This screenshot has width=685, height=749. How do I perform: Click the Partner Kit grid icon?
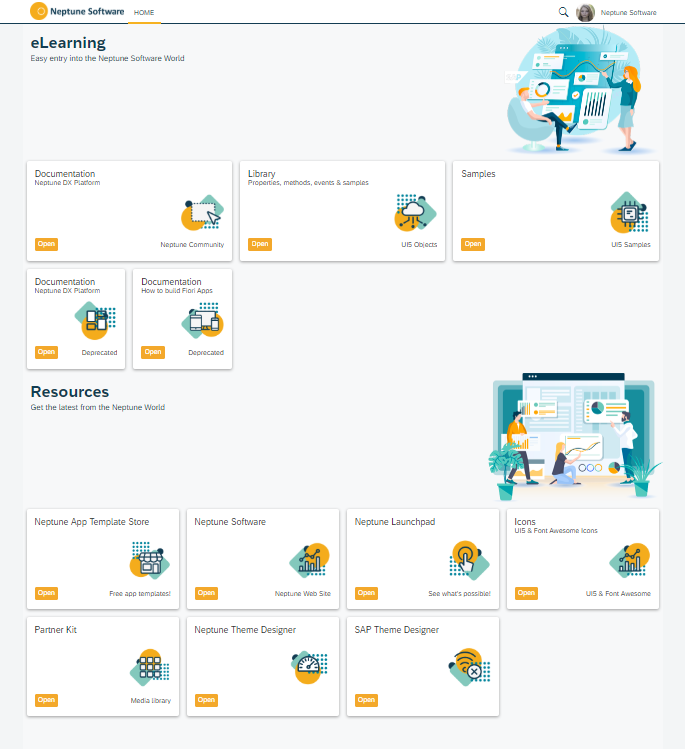[x=150, y=667]
